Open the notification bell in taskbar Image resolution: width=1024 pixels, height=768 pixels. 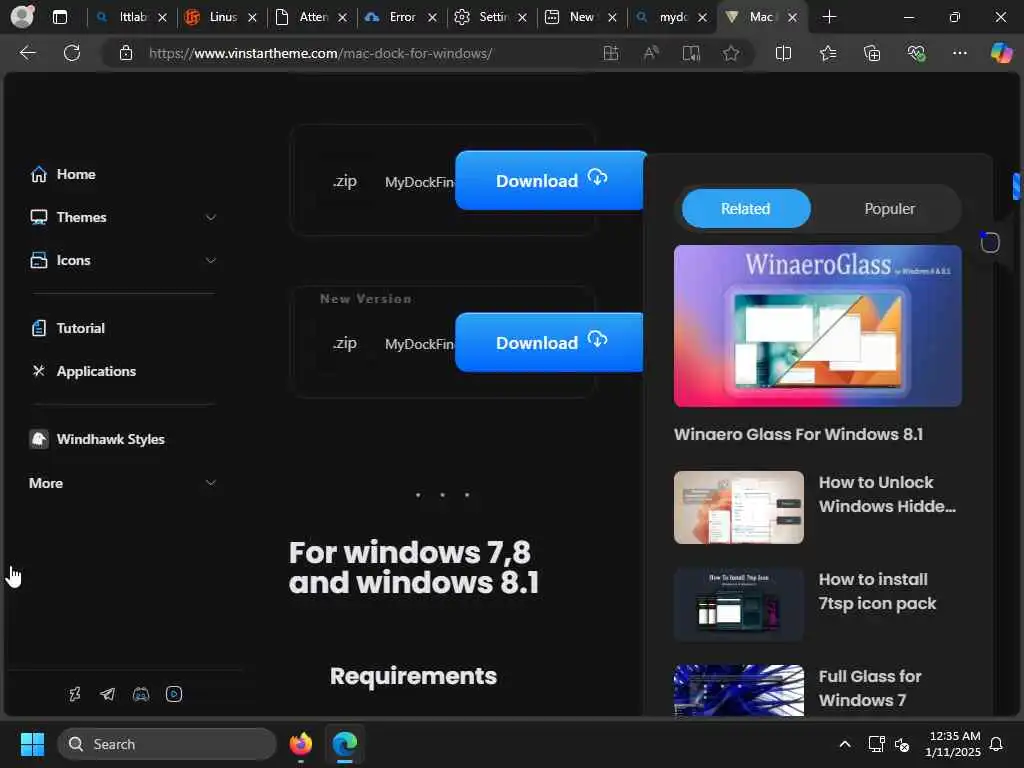click(x=997, y=744)
